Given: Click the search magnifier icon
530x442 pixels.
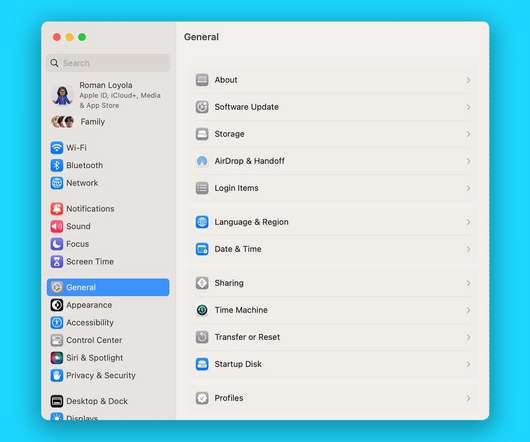Looking at the screenshot, I should [x=54, y=63].
